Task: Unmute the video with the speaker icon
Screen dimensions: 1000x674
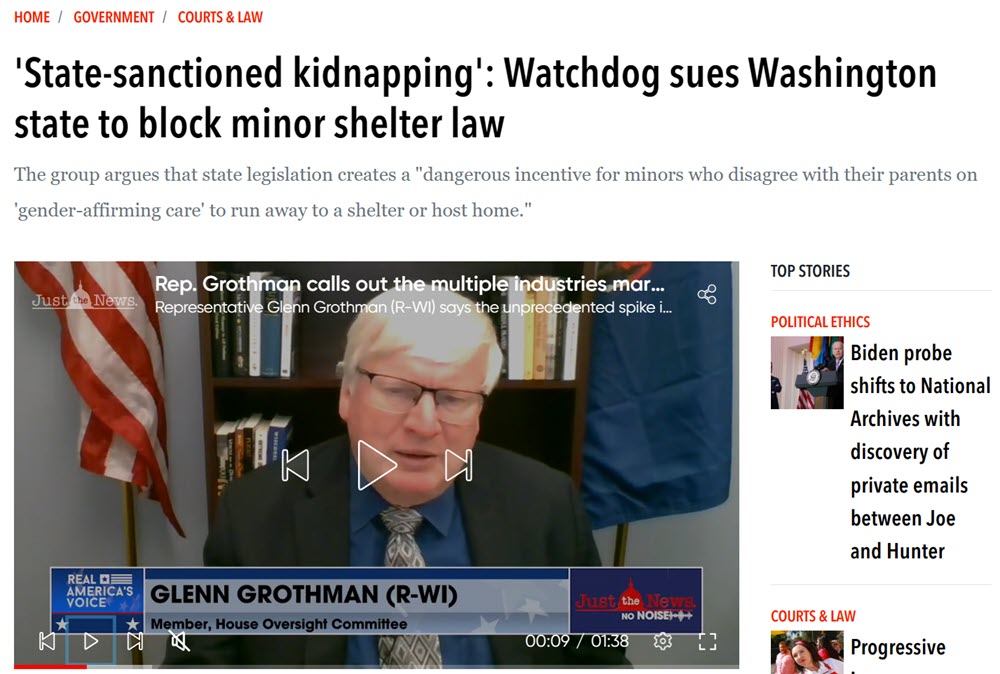Action: (180, 641)
